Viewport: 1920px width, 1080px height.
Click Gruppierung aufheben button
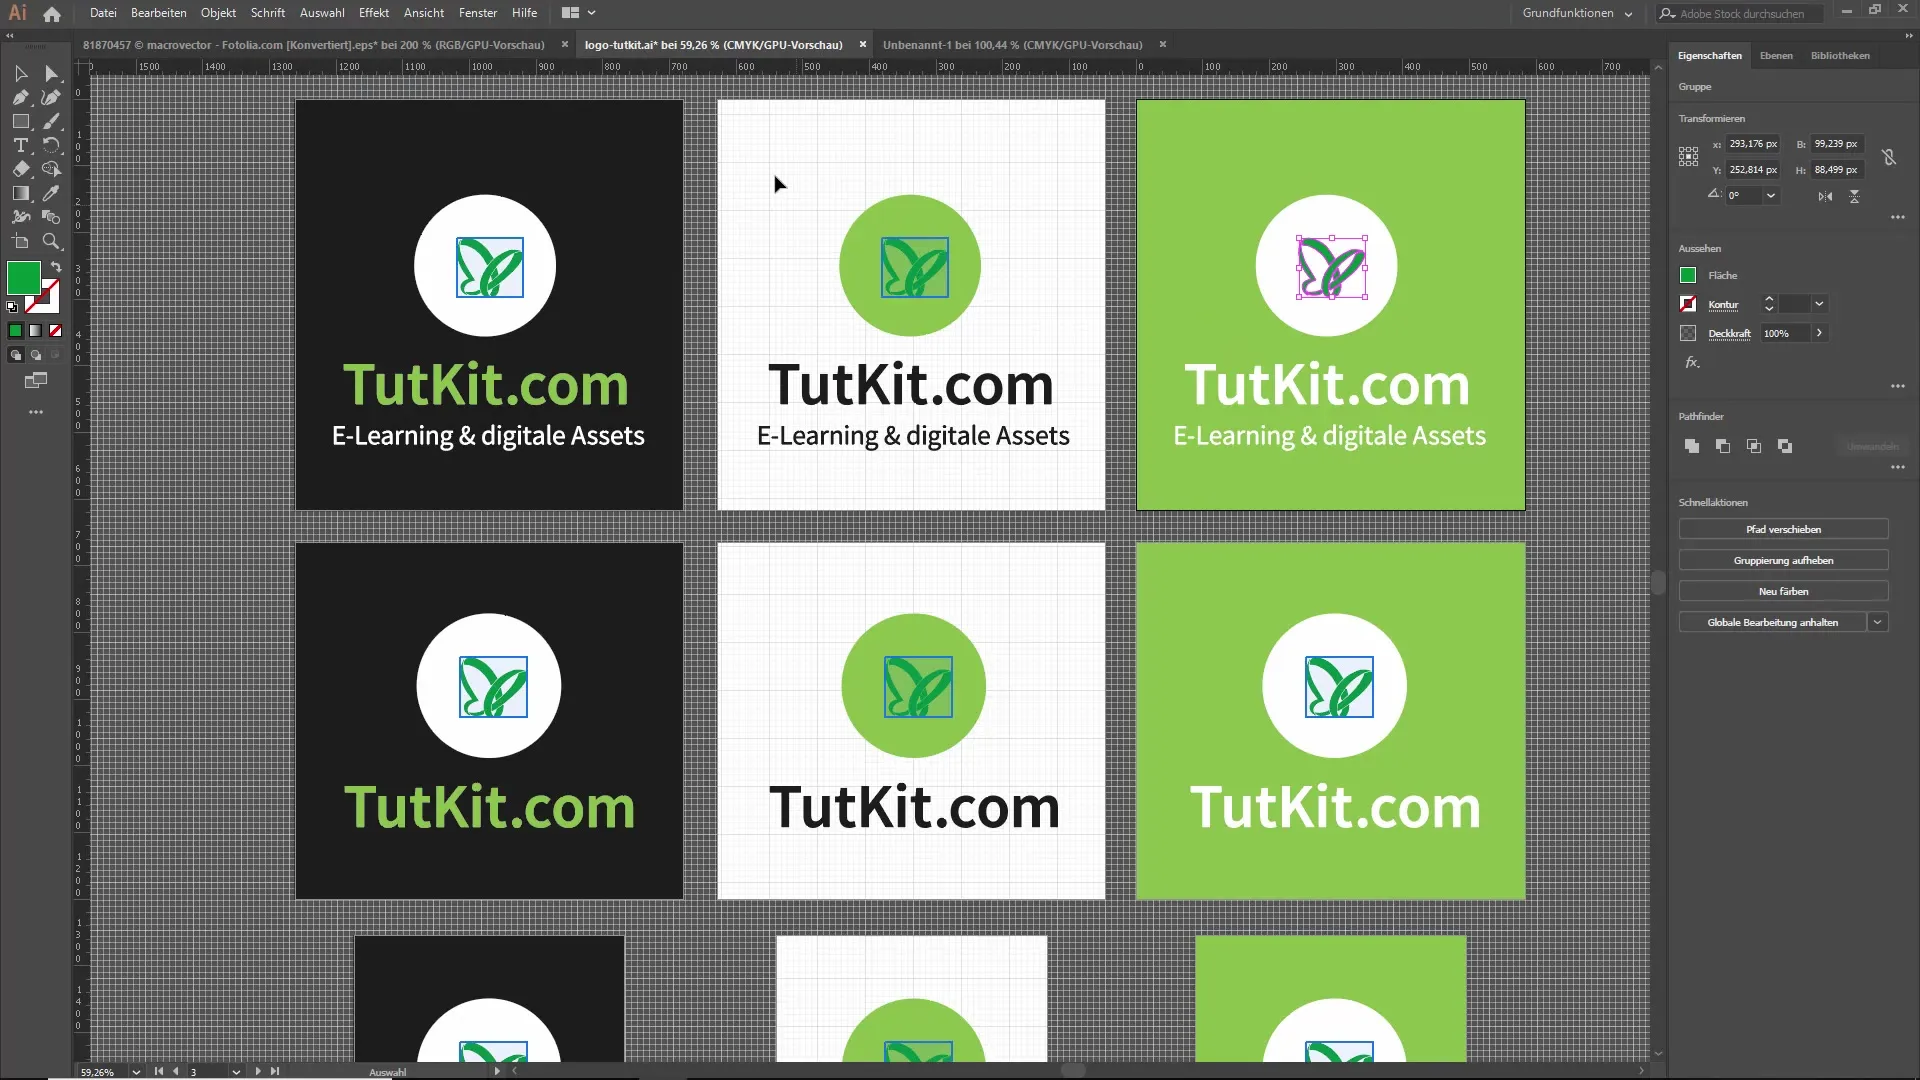(1783, 560)
